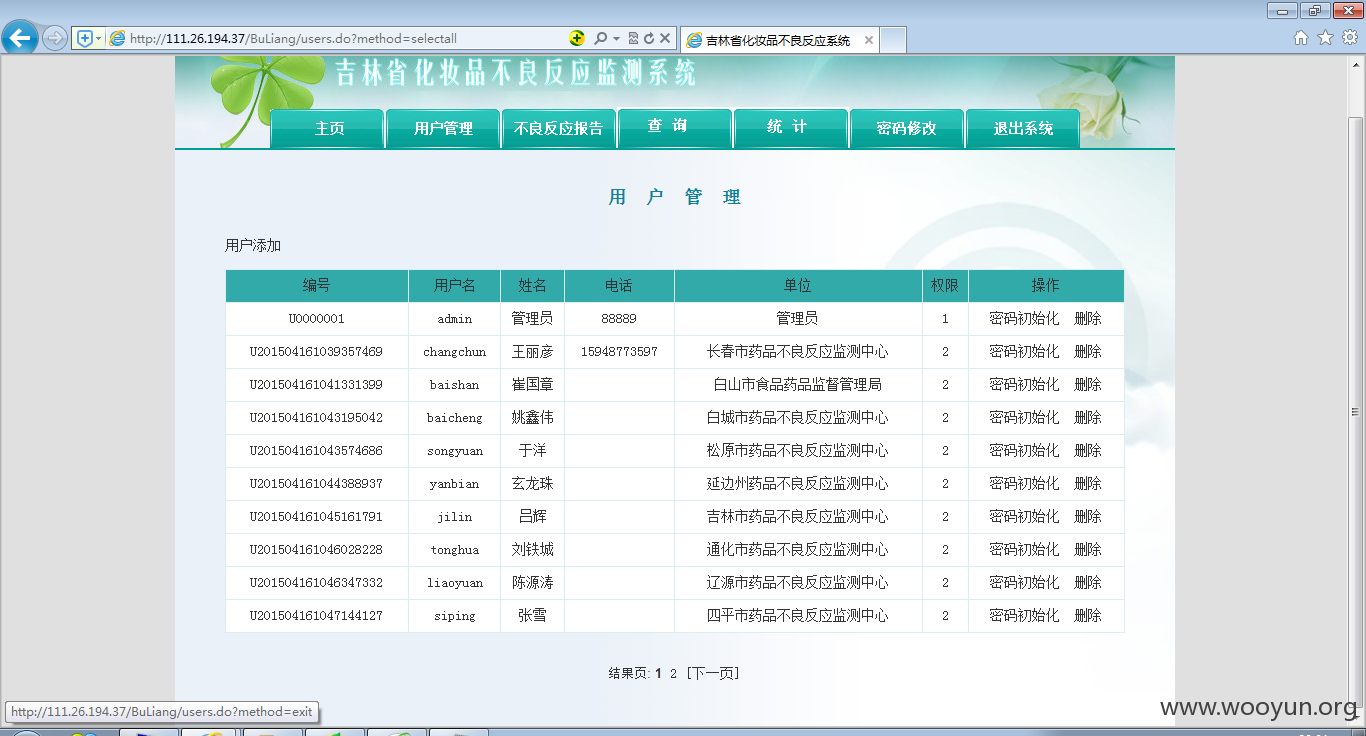Image resolution: width=1366 pixels, height=736 pixels.
Task: Click the 用户添加 link
Action: (253, 245)
